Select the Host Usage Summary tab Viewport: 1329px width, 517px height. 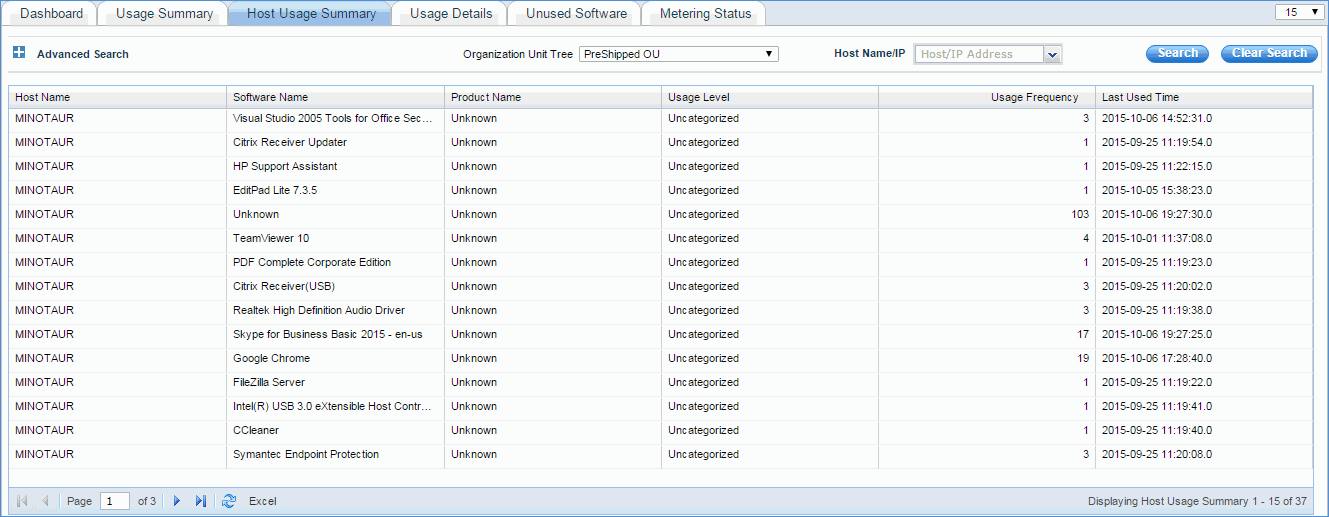(311, 14)
